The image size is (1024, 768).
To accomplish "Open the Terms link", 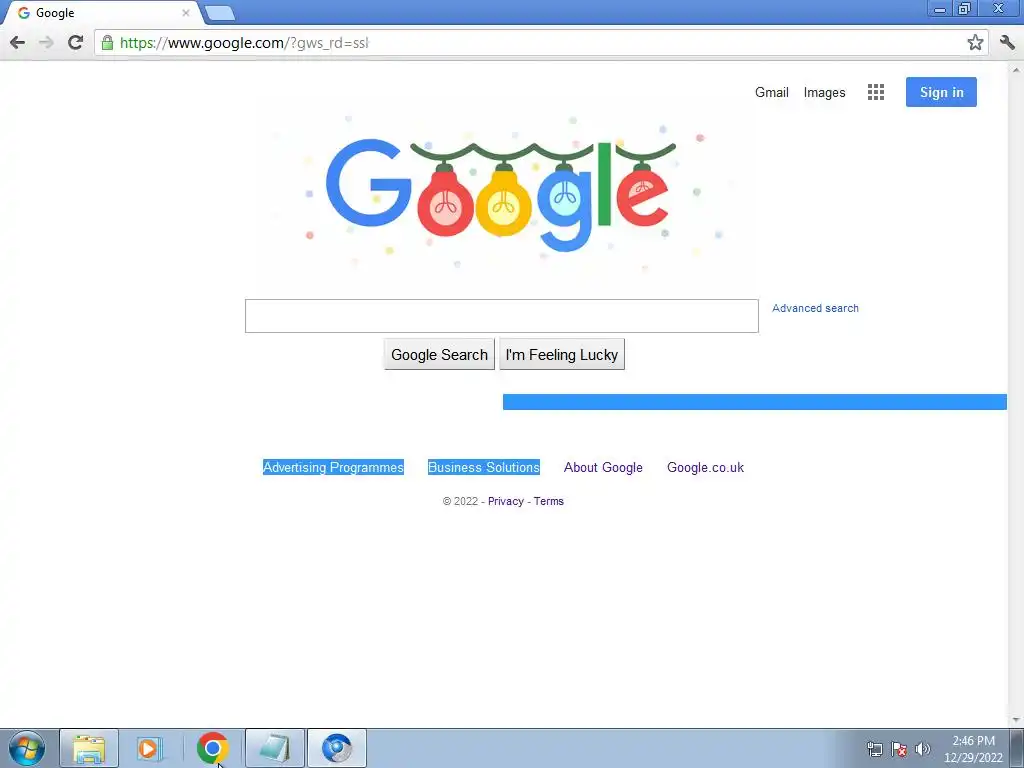I will click(x=549, y=502).
